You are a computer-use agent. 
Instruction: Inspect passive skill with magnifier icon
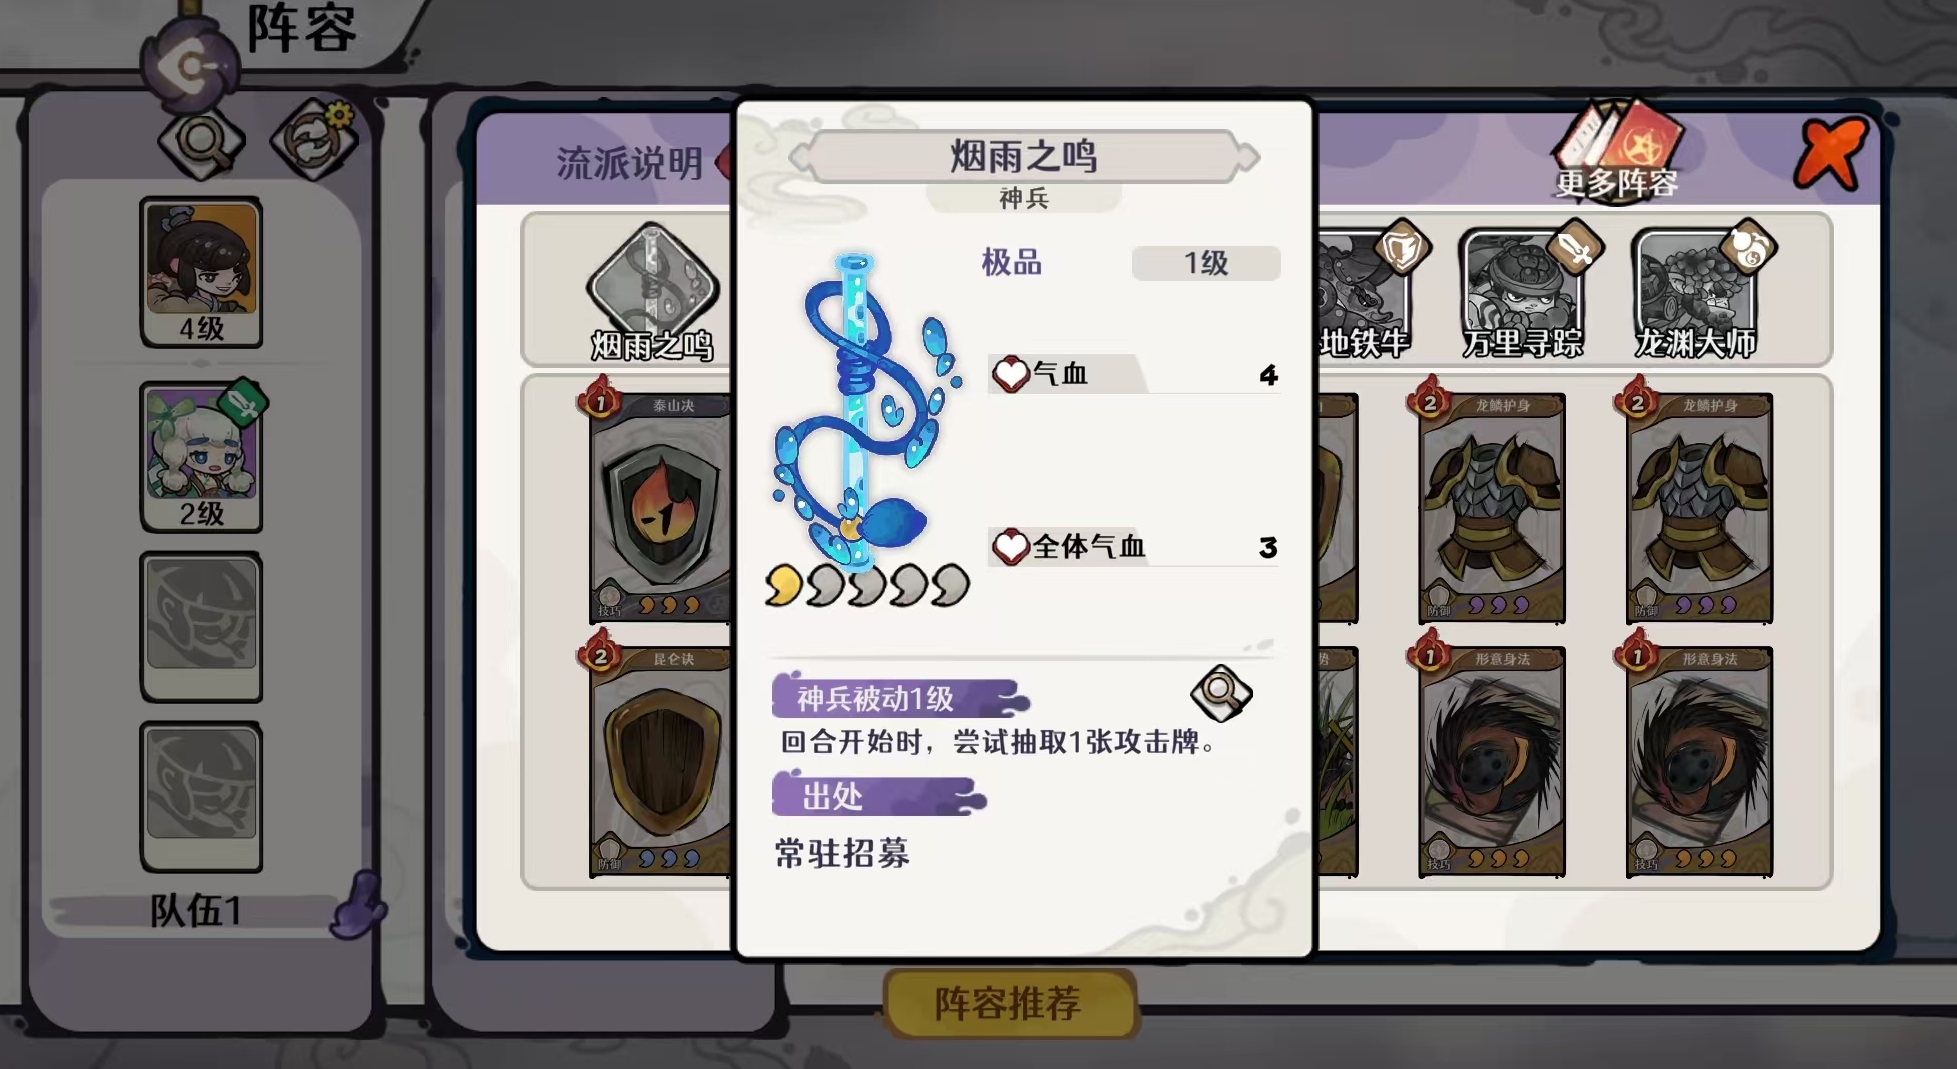[1221, 692]
